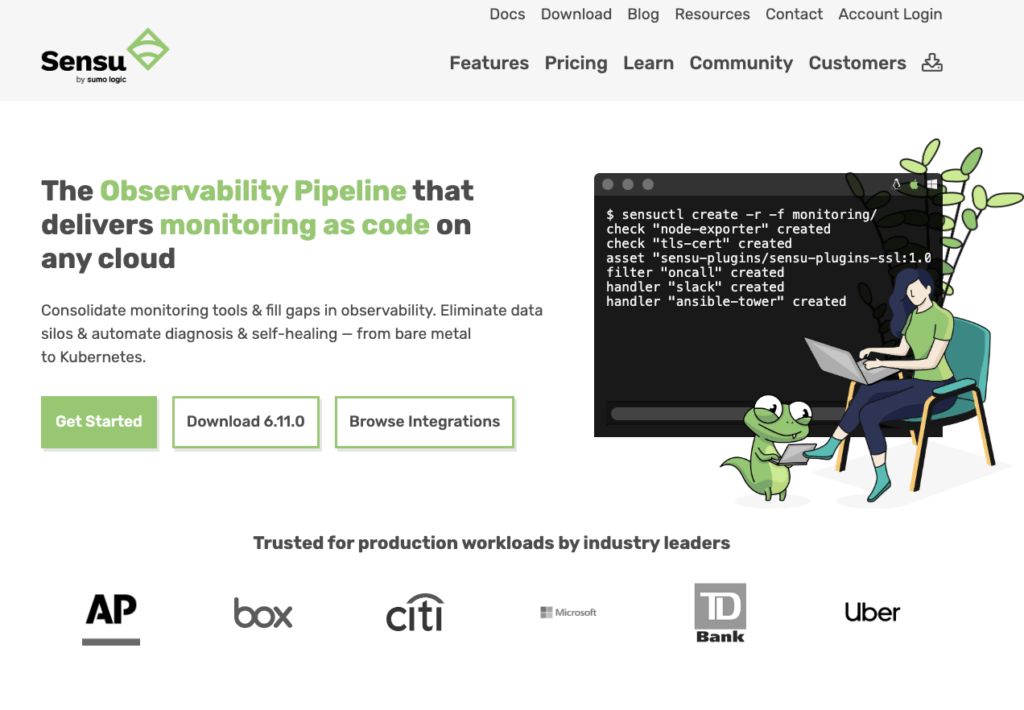The image size is (1024, 710).
Task: Go to the Contact page
Action: (x=794, y=14)
